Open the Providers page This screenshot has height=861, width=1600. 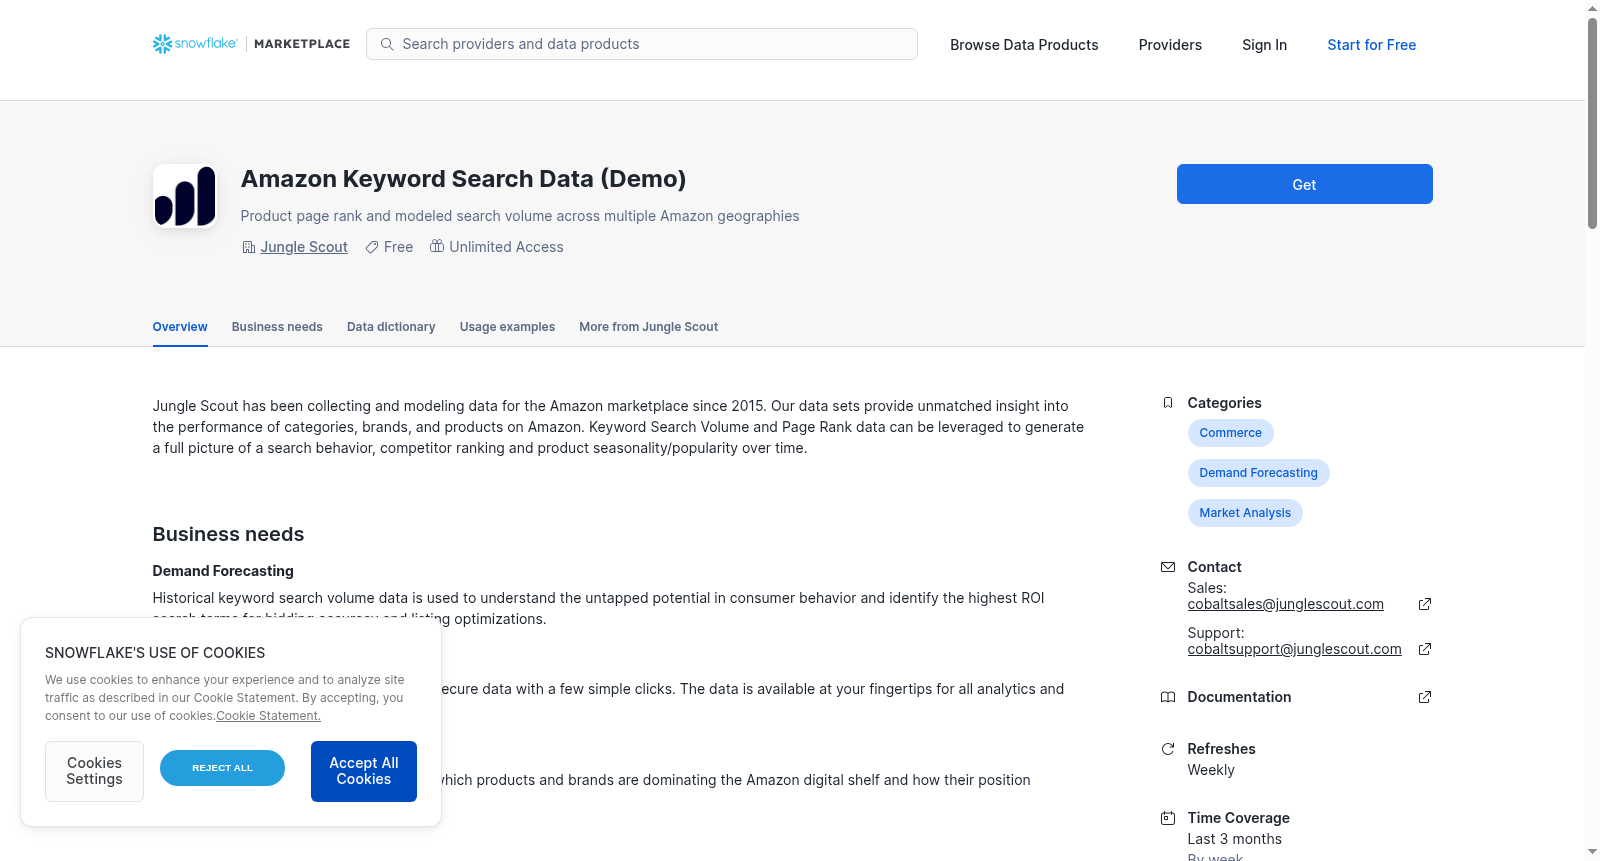[x=1170, y=45]
